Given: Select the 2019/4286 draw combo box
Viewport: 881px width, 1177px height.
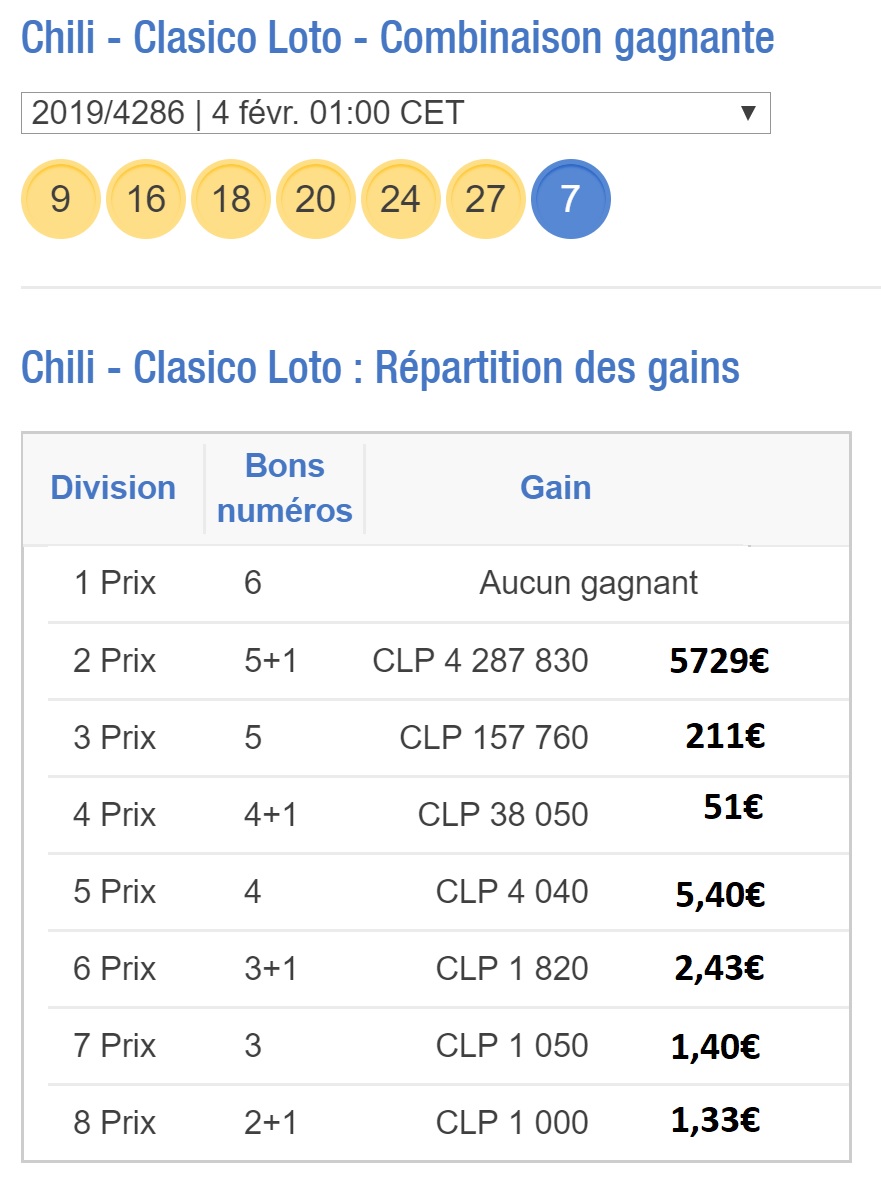Looking at the screenshot, I should (x=395, y=113).
